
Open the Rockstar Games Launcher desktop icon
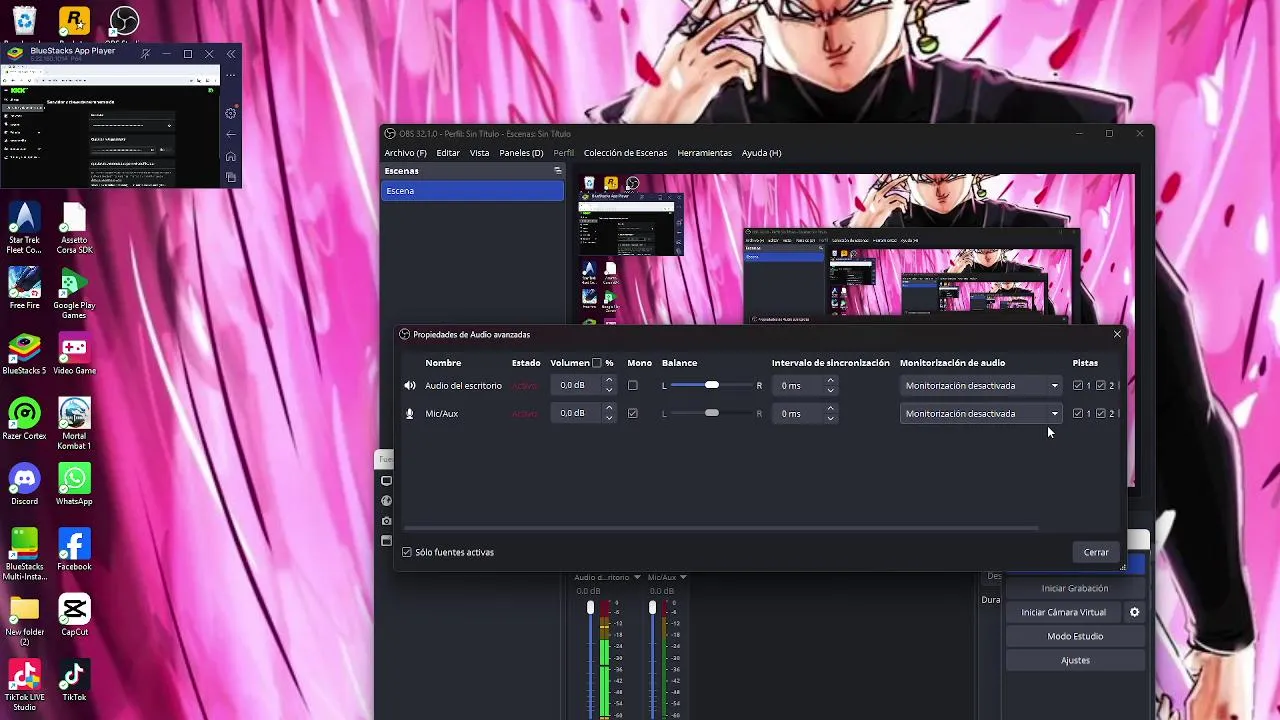pos(74,20)
